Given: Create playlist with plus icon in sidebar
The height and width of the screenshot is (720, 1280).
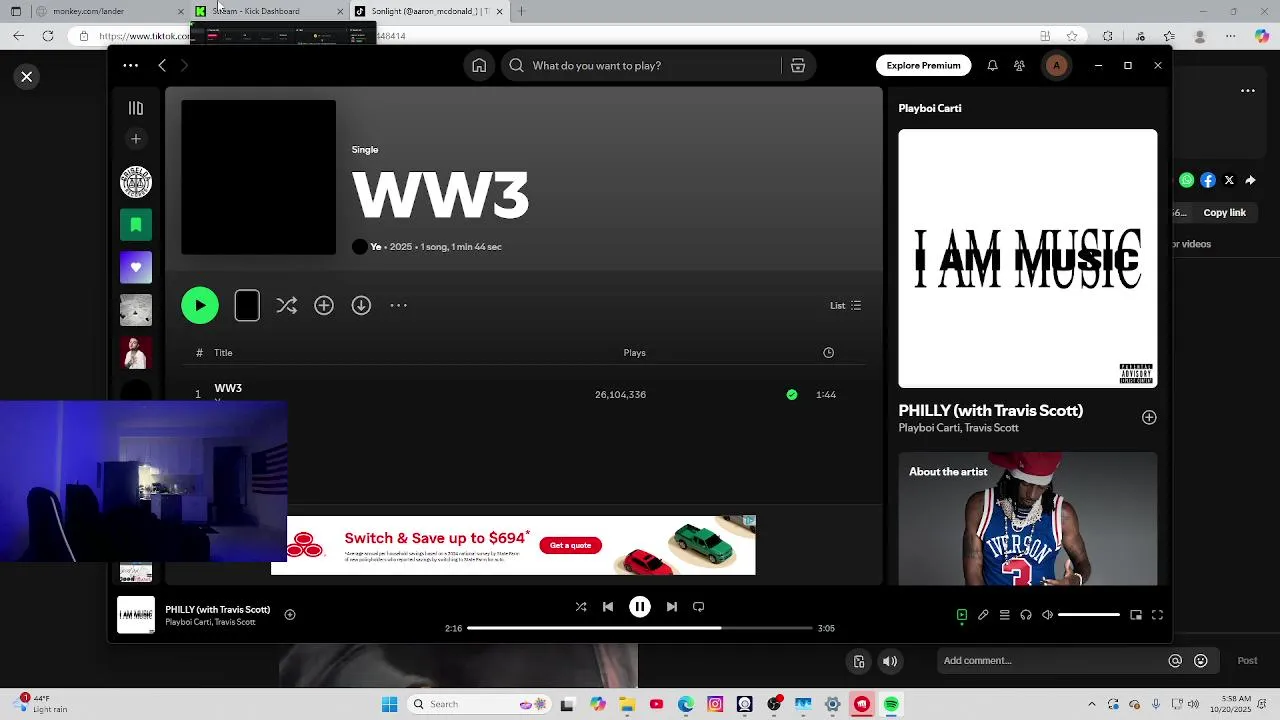Looking at the screenshot, I should 136,139.
